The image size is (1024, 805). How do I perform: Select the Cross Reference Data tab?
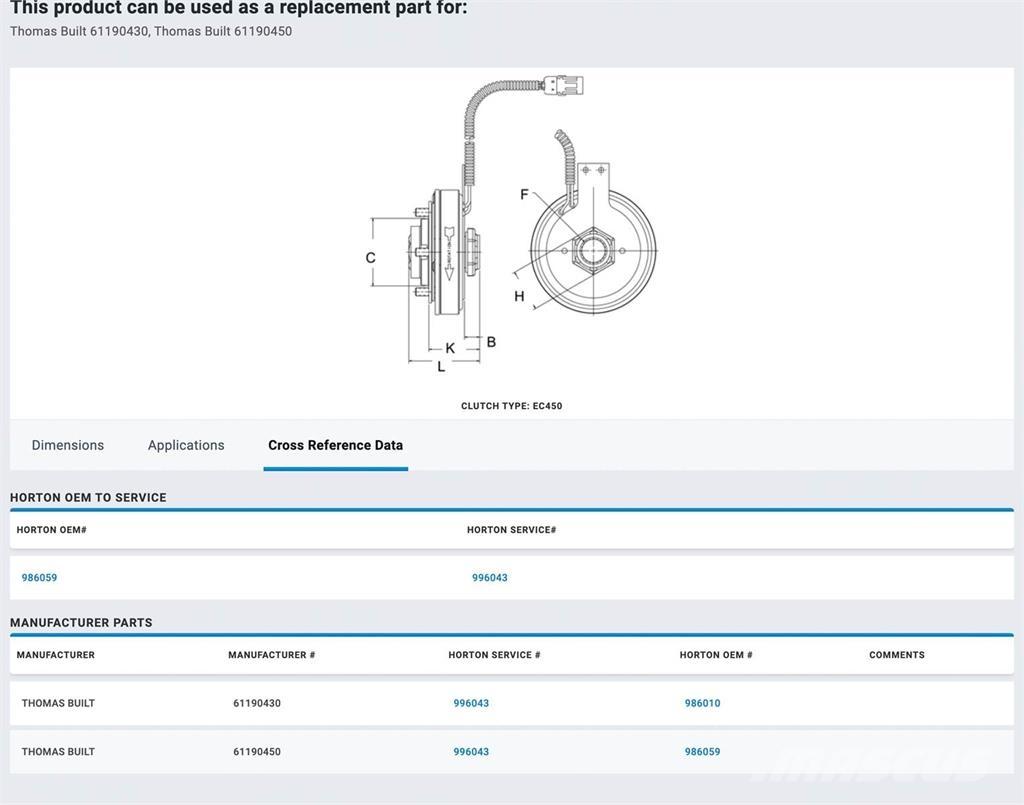(x=336, y=445)
